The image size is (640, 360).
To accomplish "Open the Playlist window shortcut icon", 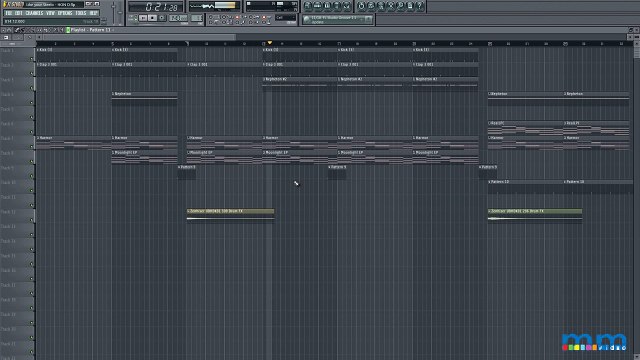I will tap(308, 6).
